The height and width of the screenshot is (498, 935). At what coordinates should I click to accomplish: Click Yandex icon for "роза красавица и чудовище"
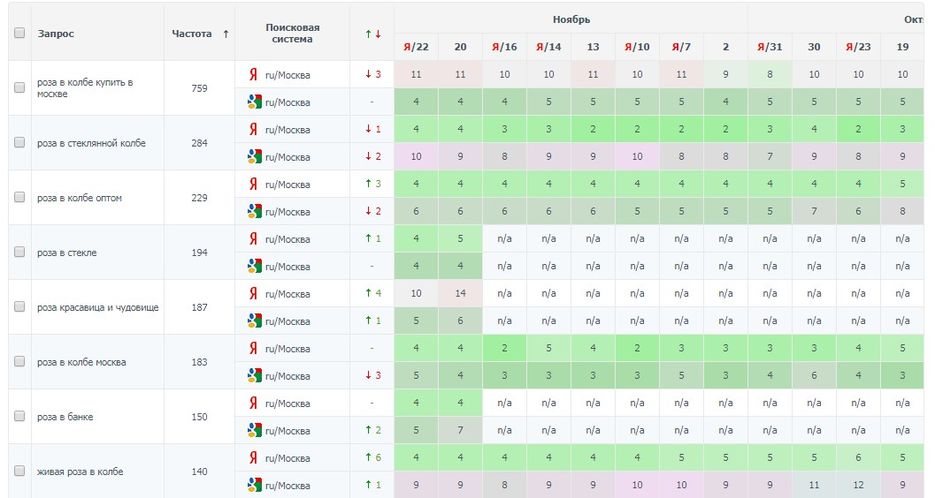click(253, 294)
